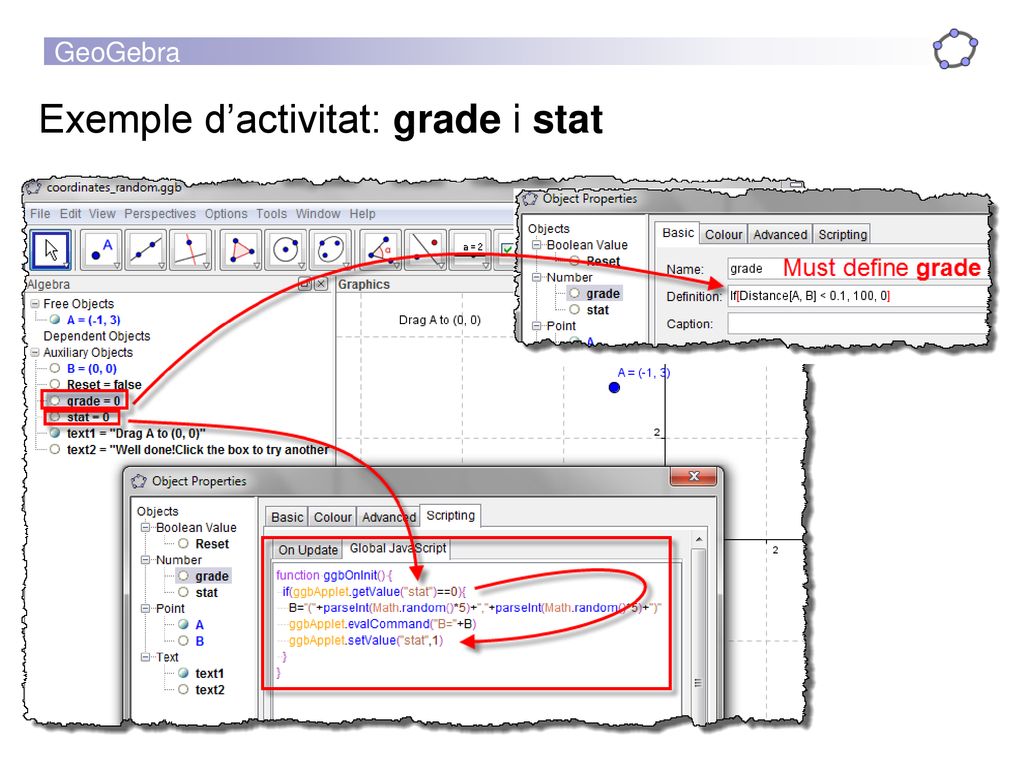Switch to Colour tab in lower Object Properties
The width and height of the screenshot is (1024, 768).
332,517
